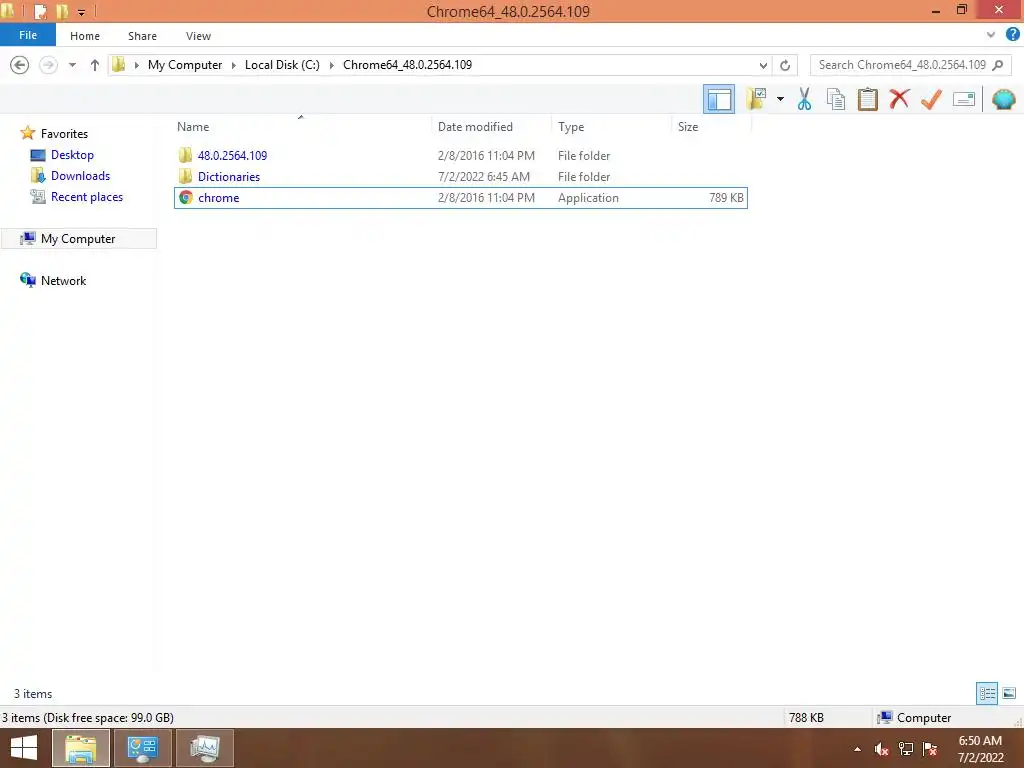Select the chrome application file
Image resolution: width=1024 pixels, height=768 pixels.
tap(460, 198)
